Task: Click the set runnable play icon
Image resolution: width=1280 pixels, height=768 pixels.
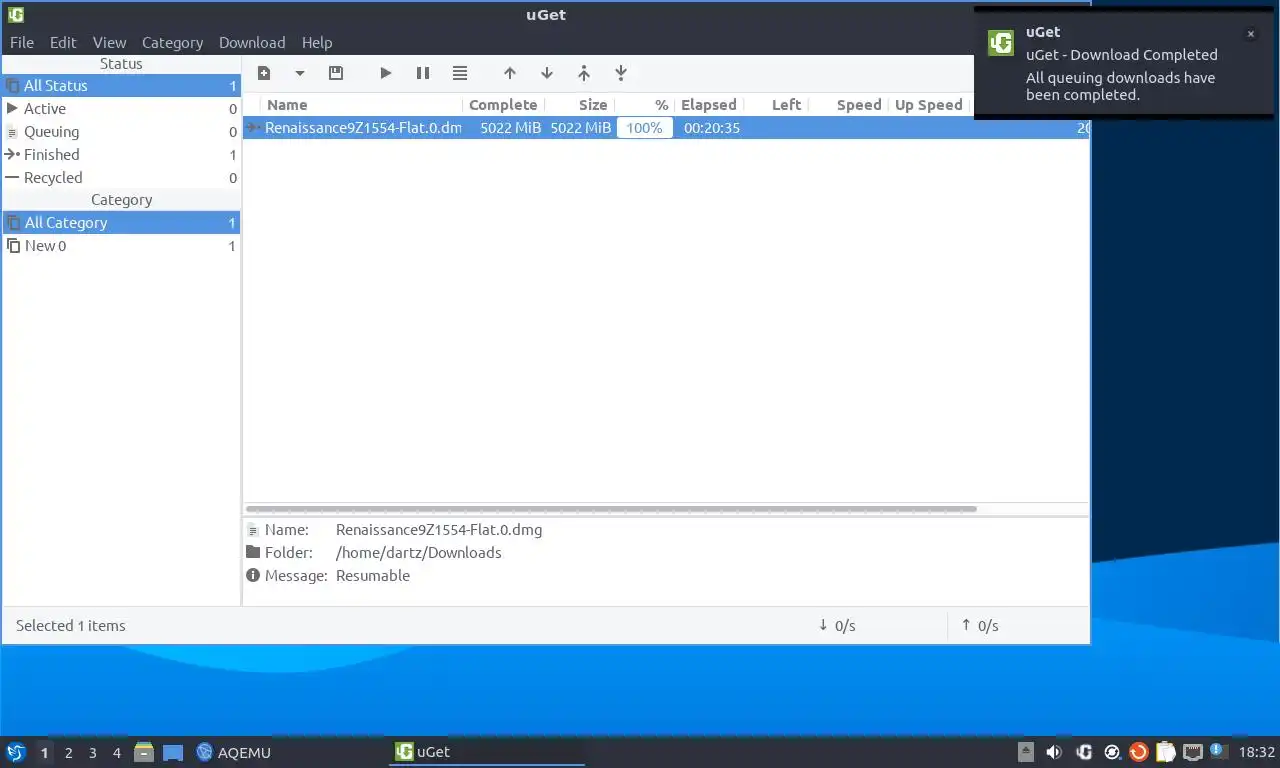Action: [x=386, y=73]
